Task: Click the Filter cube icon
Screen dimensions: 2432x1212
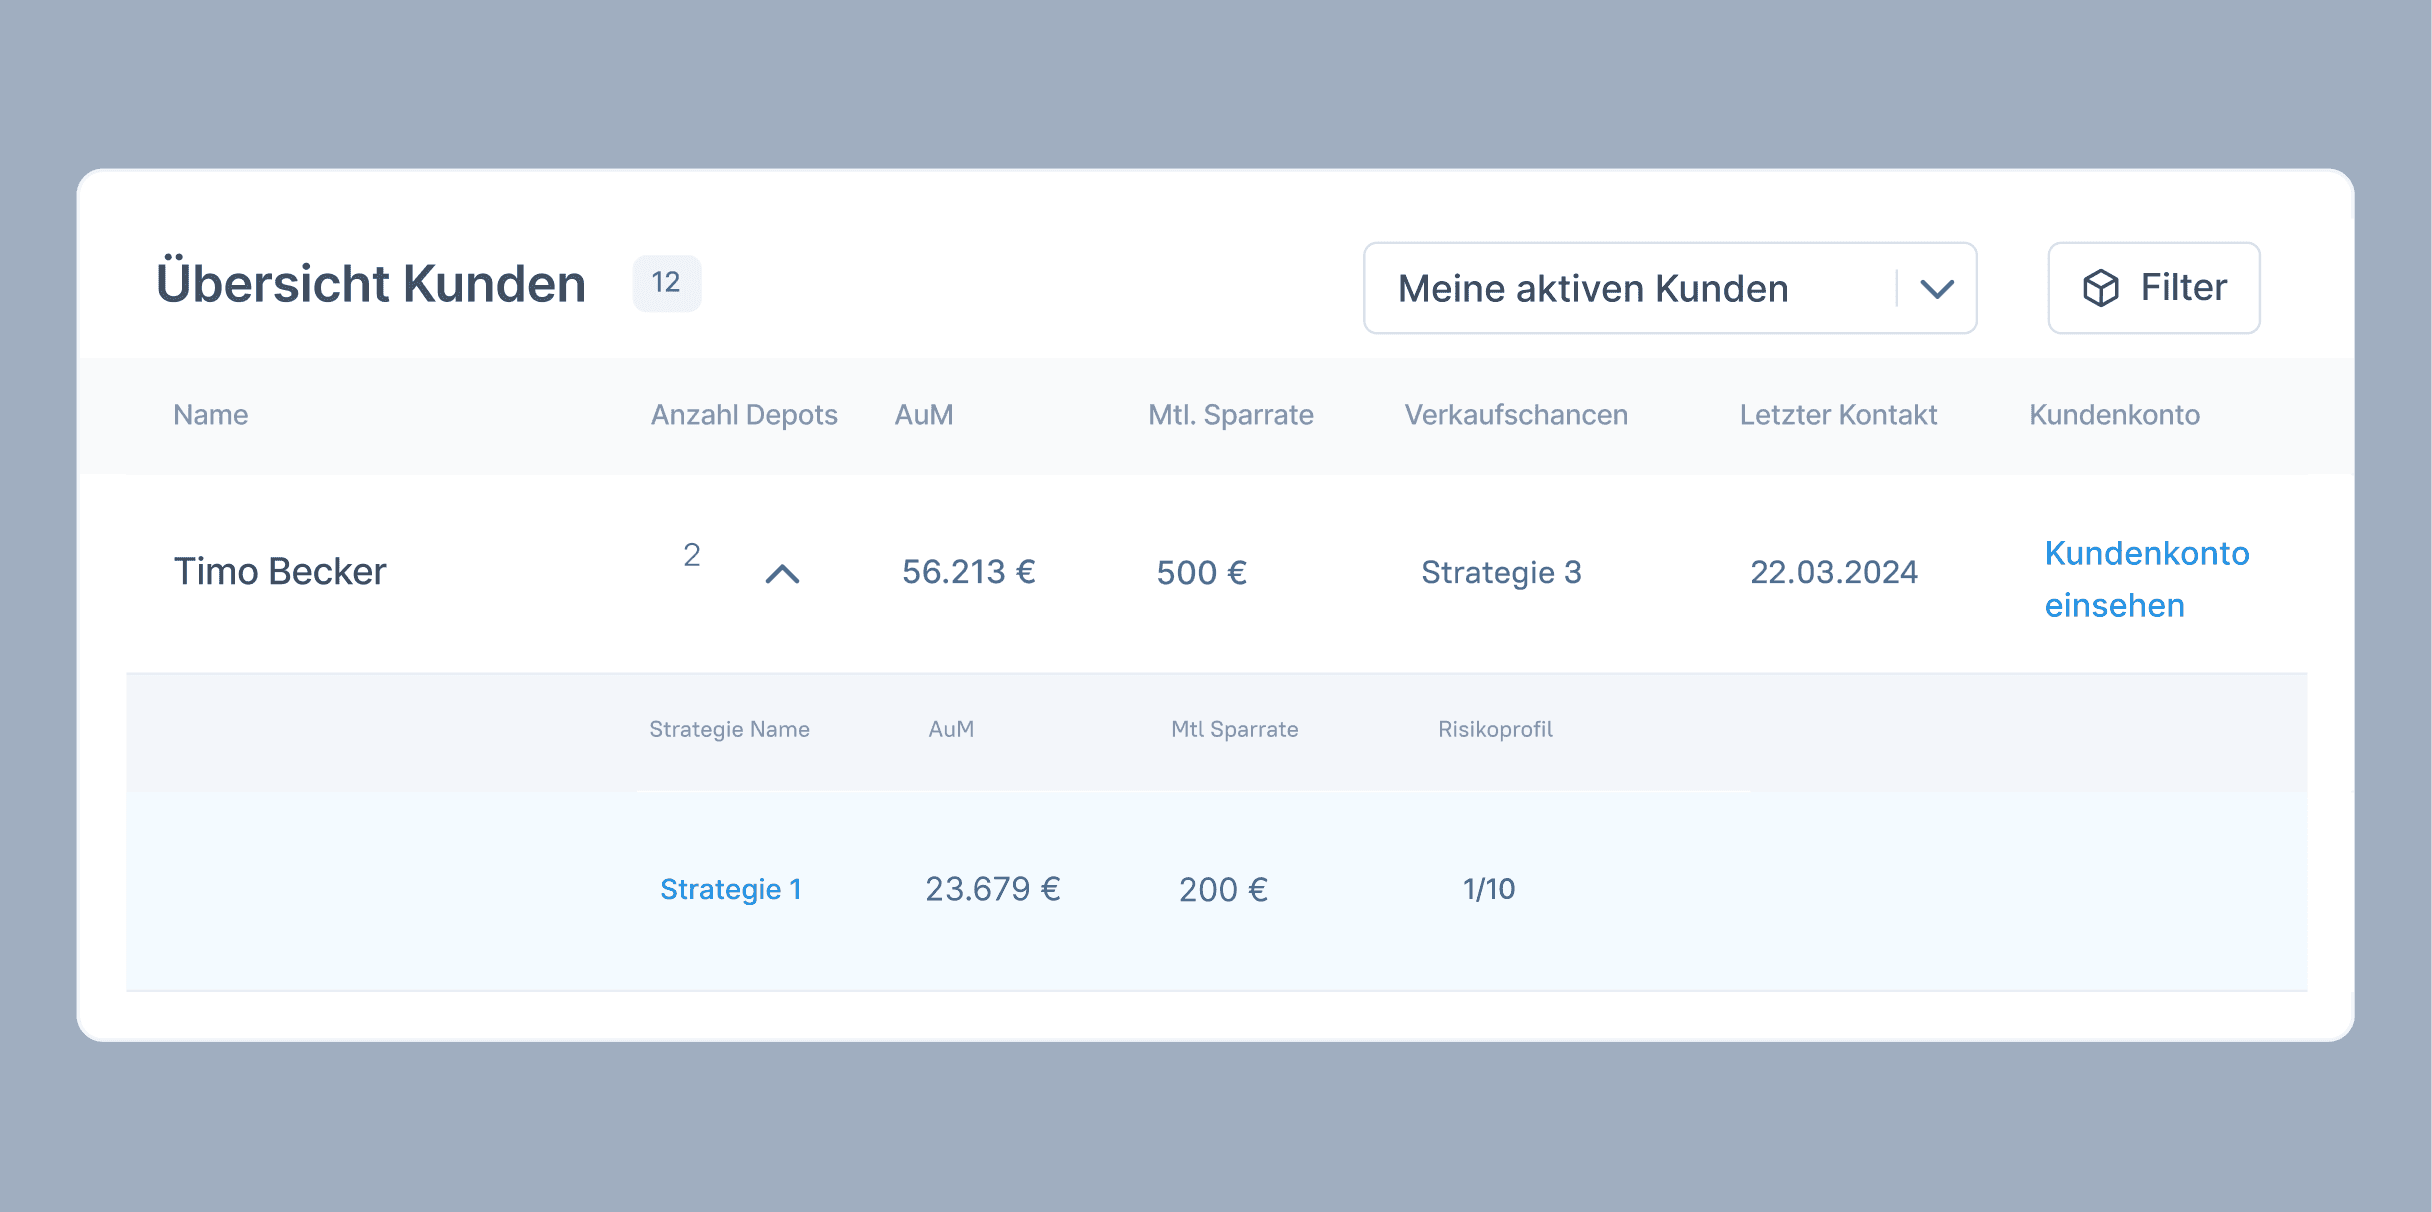Action: [x=2100, y=288]
